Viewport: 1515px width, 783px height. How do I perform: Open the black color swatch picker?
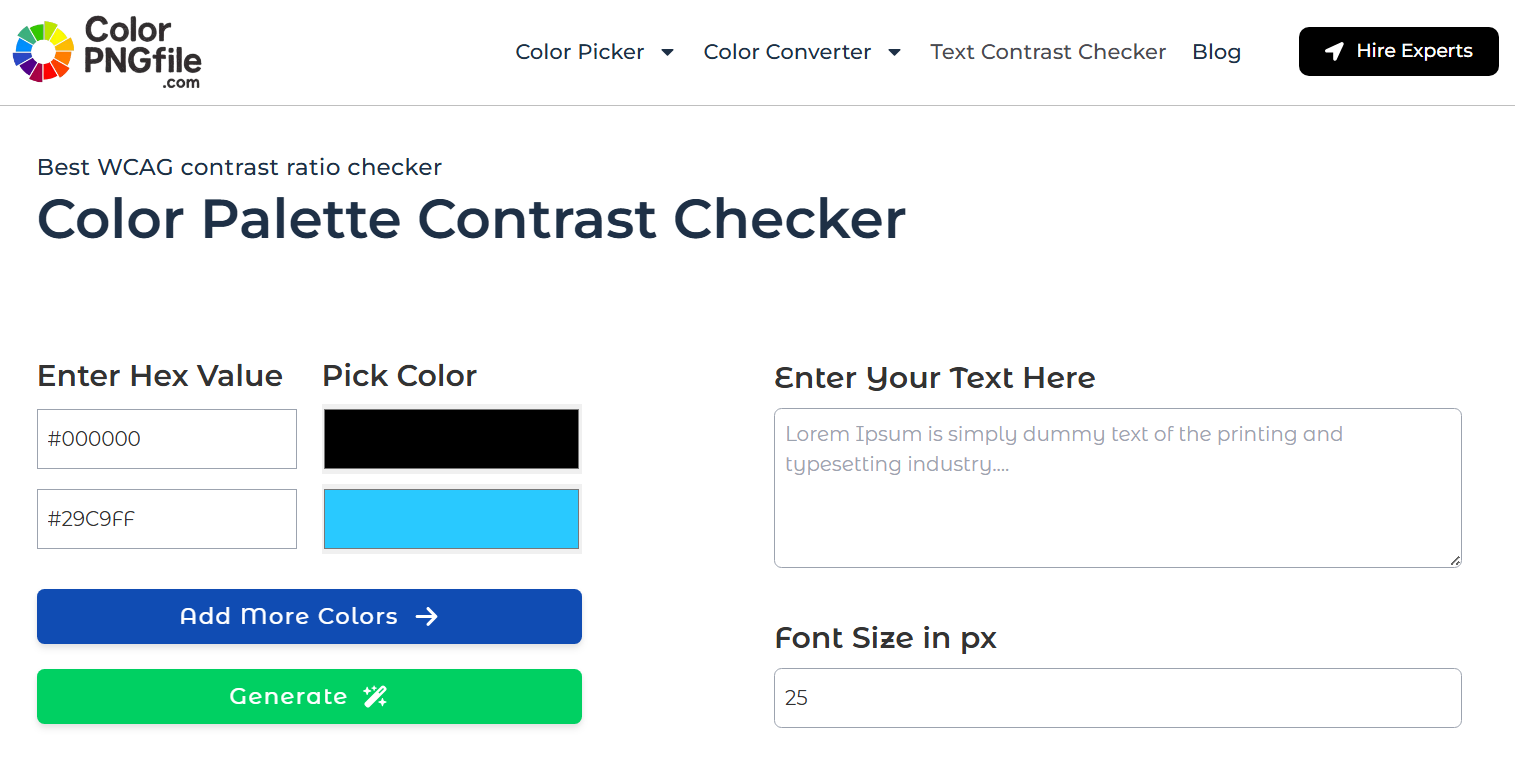click(451, 438)
